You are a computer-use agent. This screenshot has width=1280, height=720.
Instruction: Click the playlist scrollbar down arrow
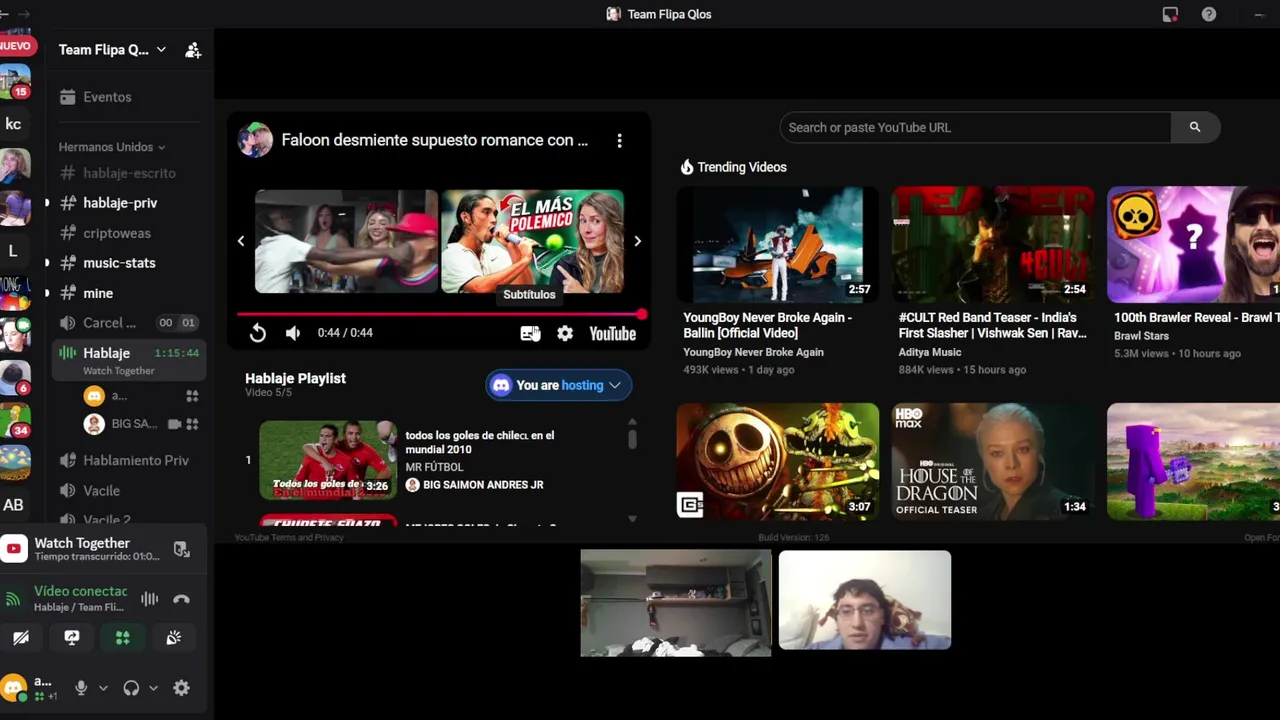click(x=632, y=518)
